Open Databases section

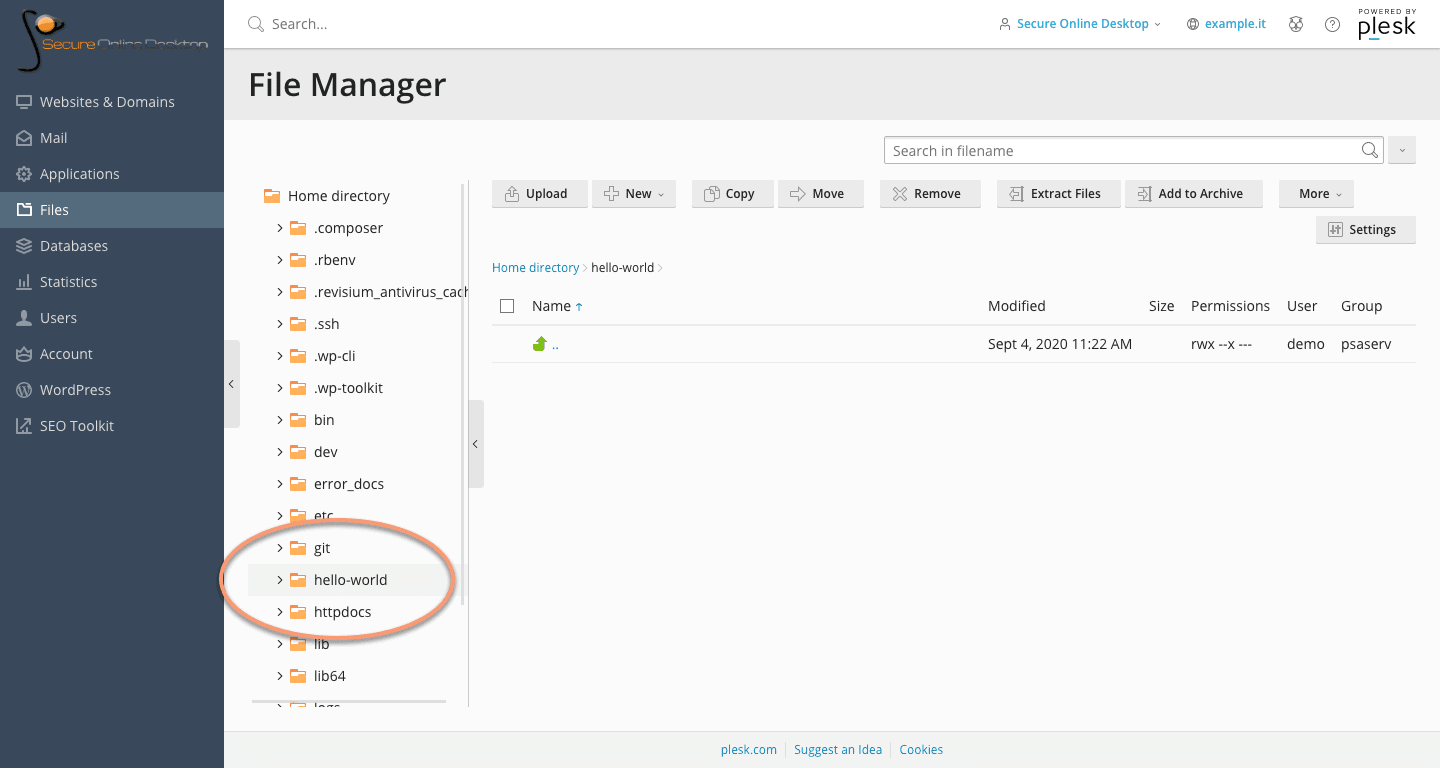pyautogui.click(x=61, y=246)
